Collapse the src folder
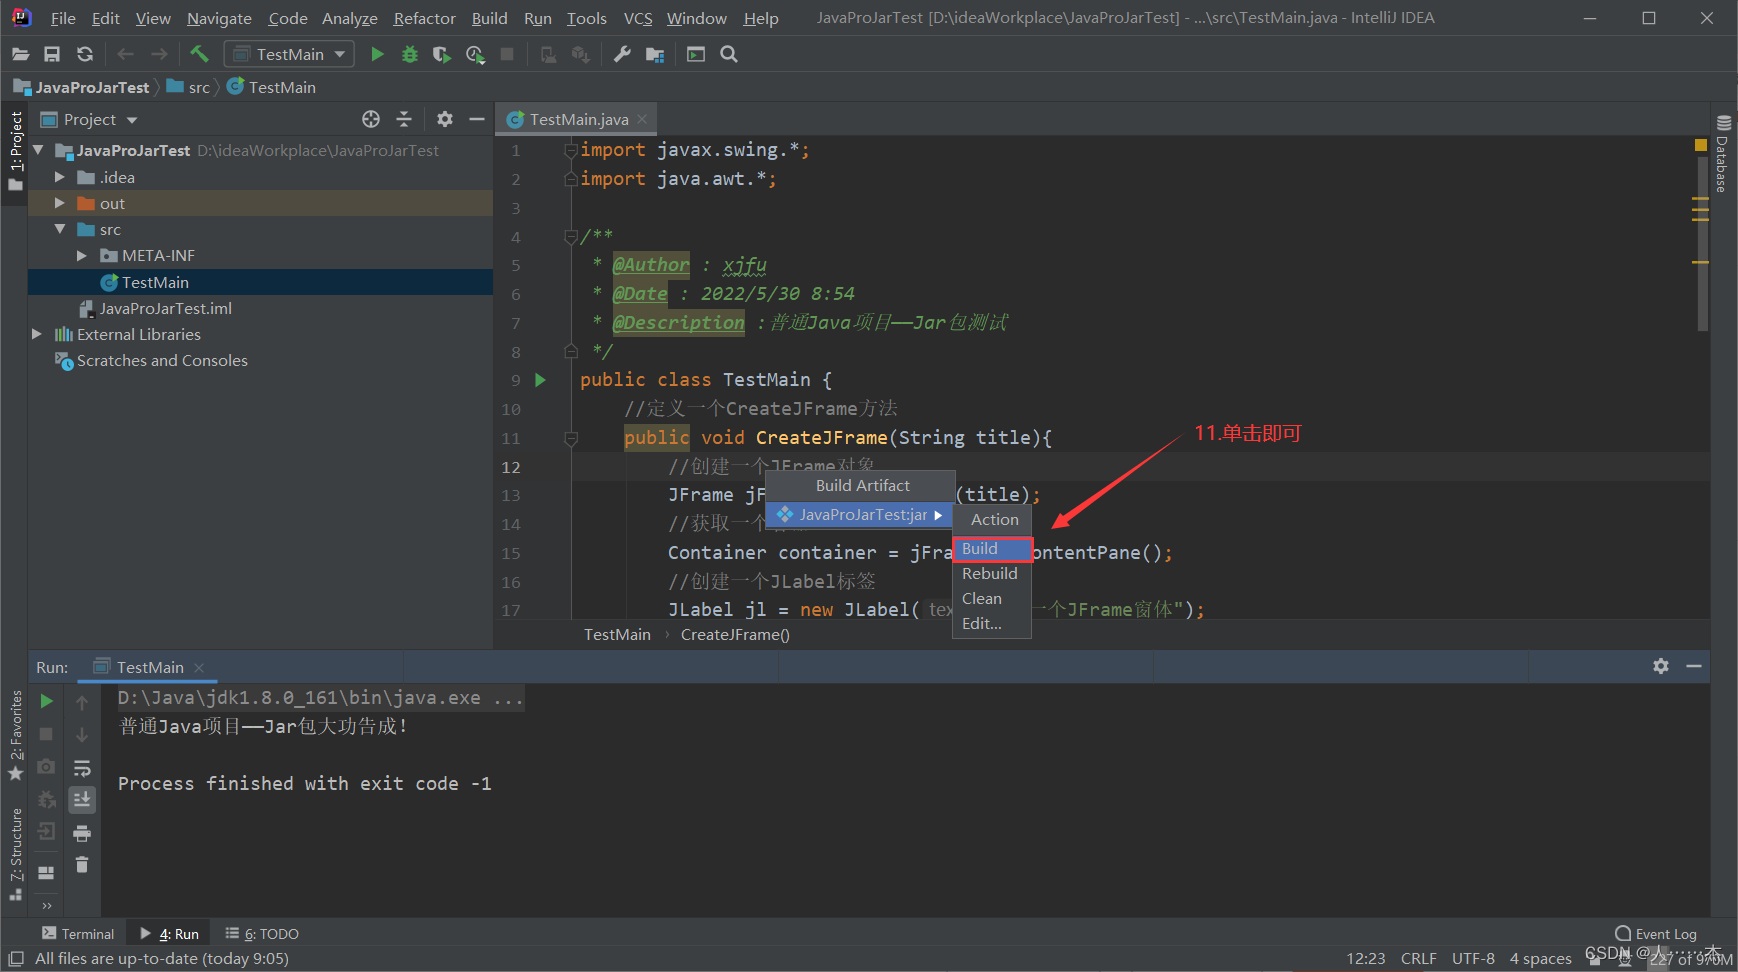The height and width of the screenshot is (972, 1738). point(60,229)
